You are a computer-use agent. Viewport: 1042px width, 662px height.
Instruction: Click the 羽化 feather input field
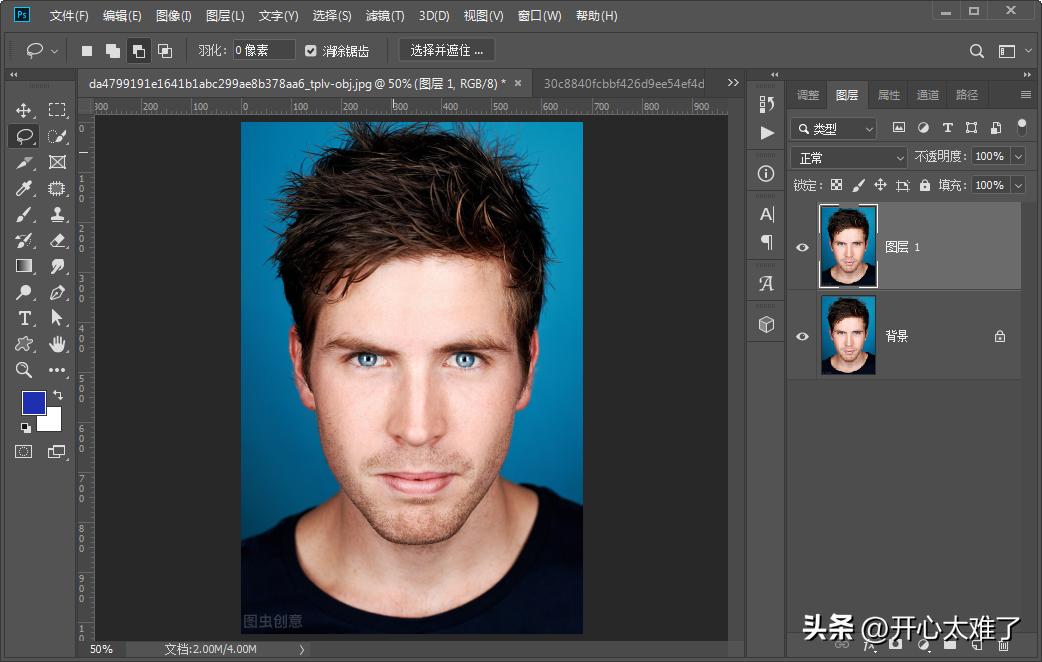(264, 50)
